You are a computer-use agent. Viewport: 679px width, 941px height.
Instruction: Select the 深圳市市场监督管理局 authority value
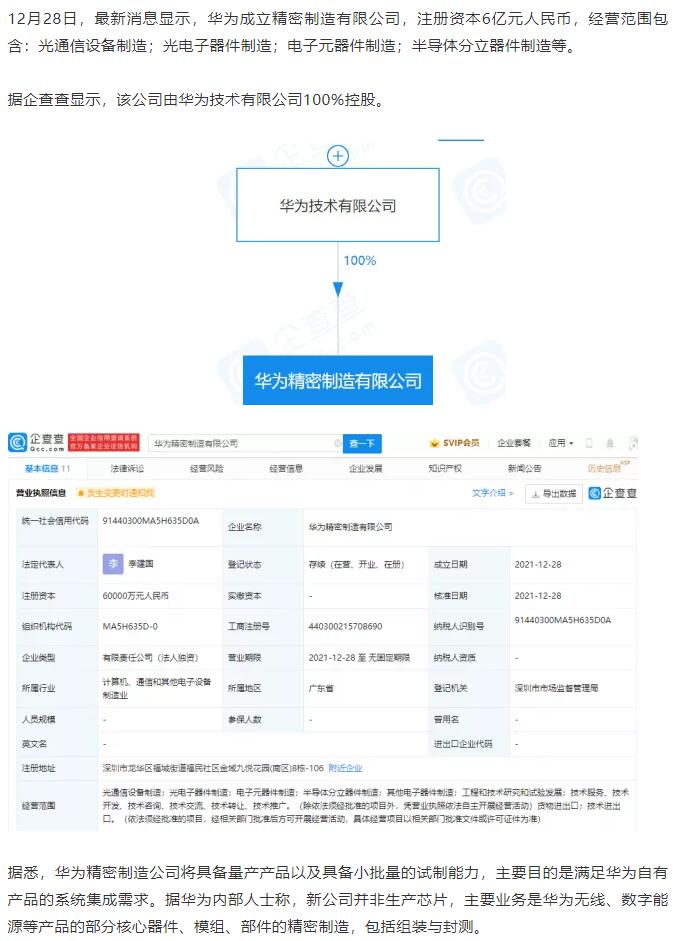click(x=557, y=688)
